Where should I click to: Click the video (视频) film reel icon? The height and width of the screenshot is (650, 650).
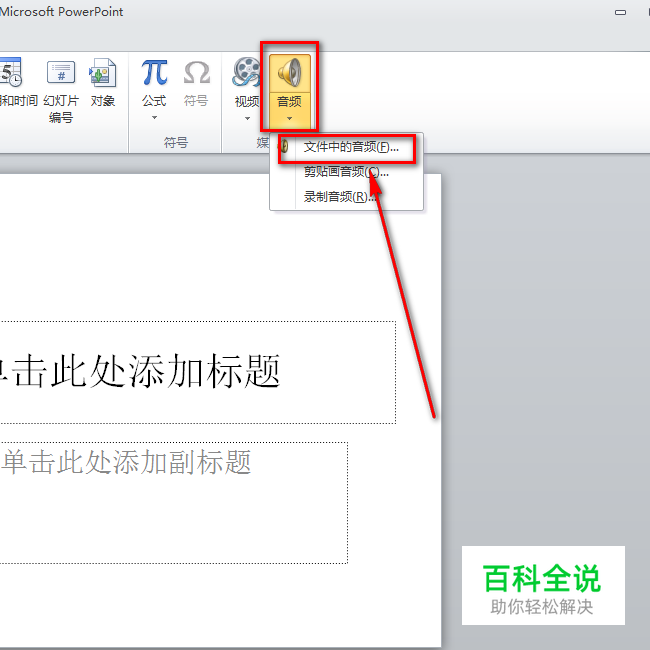(246, 73)
